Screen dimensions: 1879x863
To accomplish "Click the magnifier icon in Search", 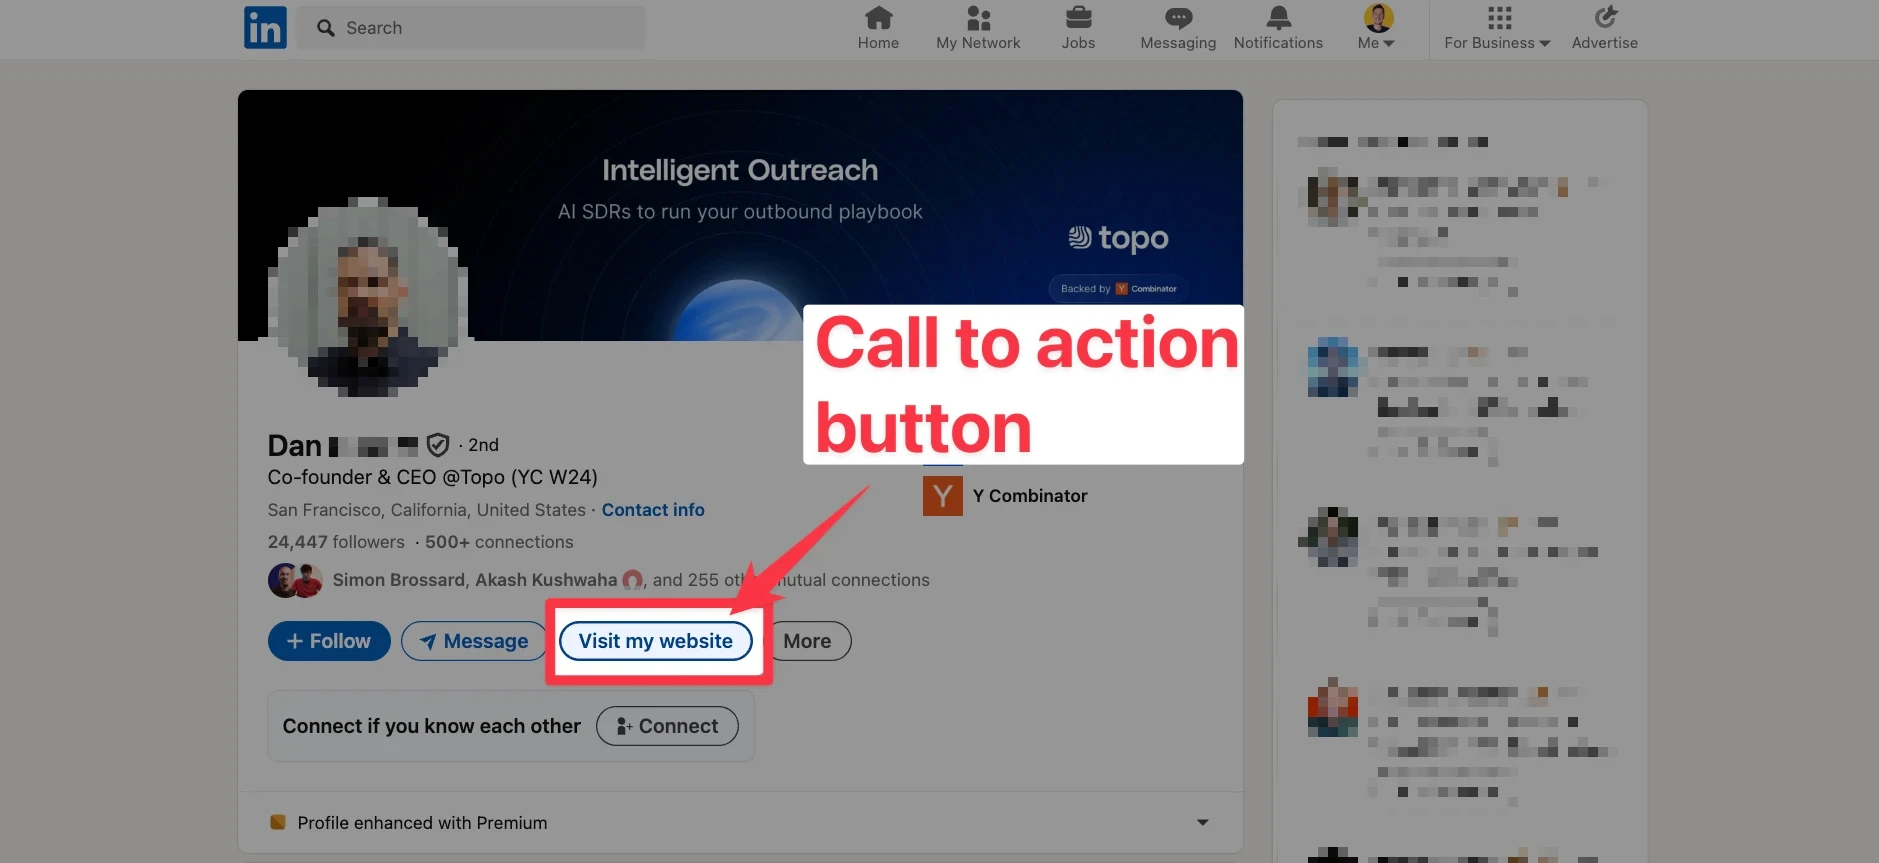I will point(326,28).
